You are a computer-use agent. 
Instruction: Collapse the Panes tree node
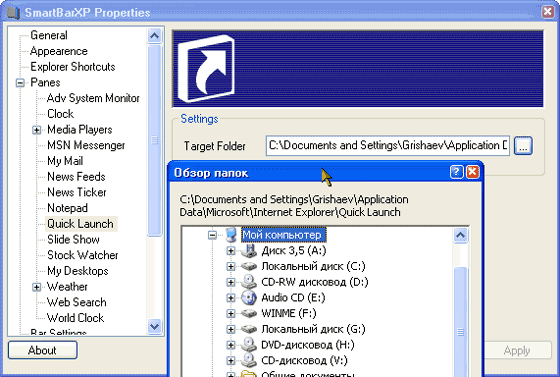(x=20, y=83)
